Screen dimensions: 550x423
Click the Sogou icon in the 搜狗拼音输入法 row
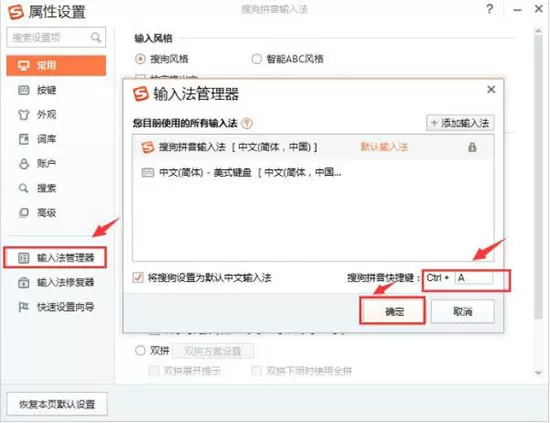click(x=148, y=147)
